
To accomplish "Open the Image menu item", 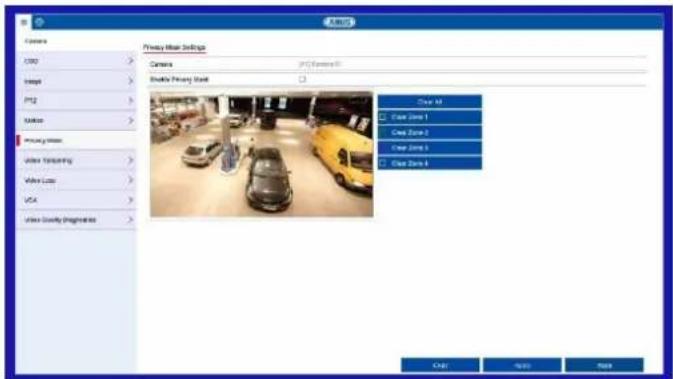I will 76,81.
